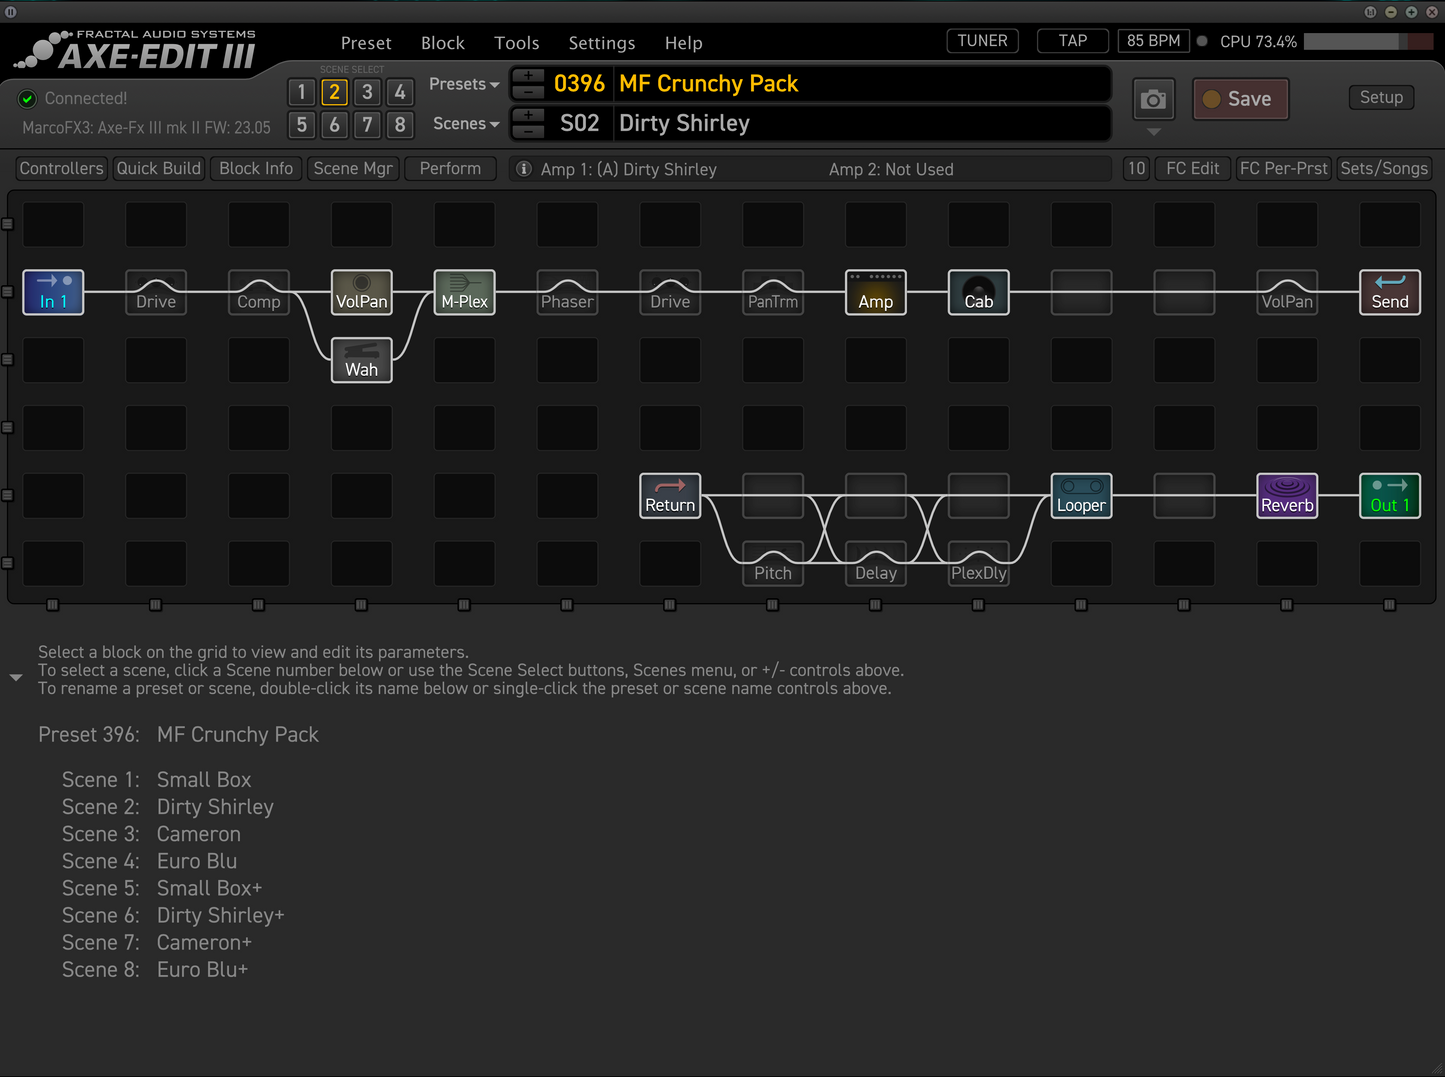Open the Presets dropdown

[x=462, y=84]
